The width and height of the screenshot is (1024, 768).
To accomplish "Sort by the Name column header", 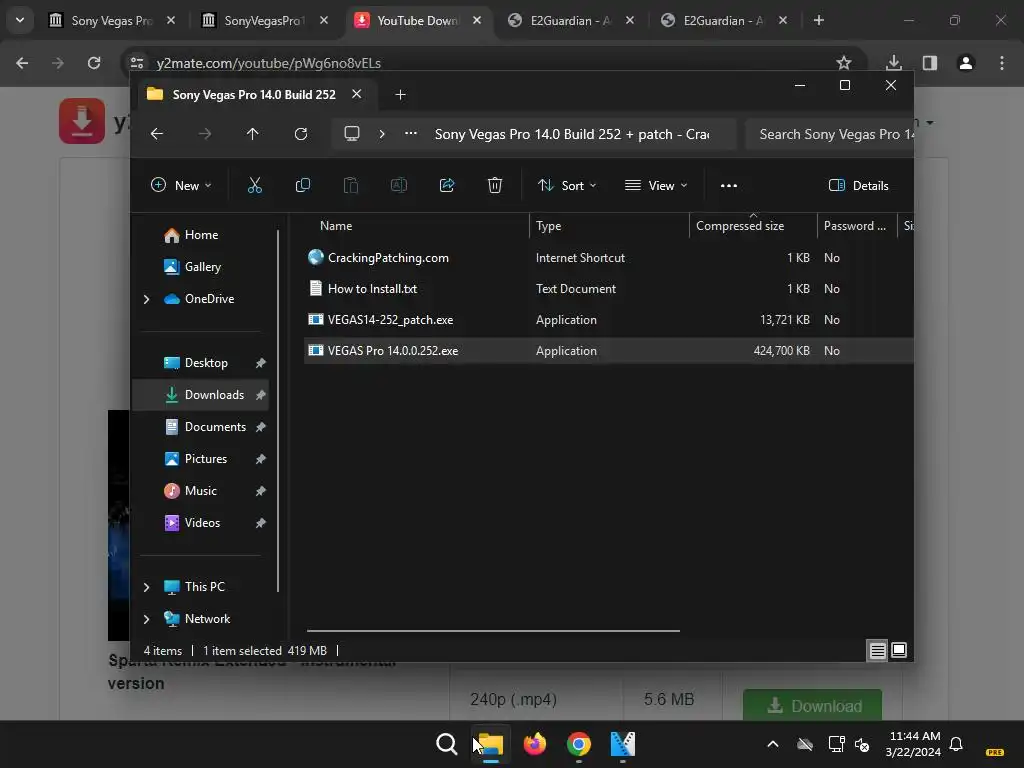I will [x=336, y=226].
